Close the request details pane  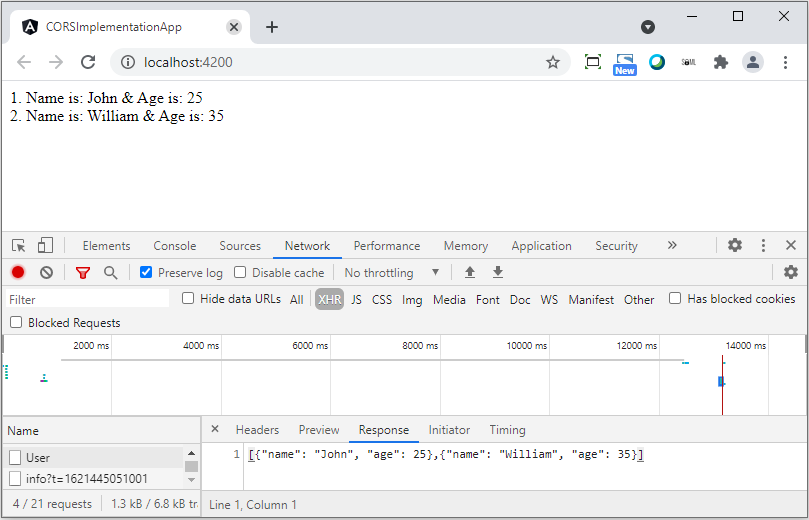point(215,429)
